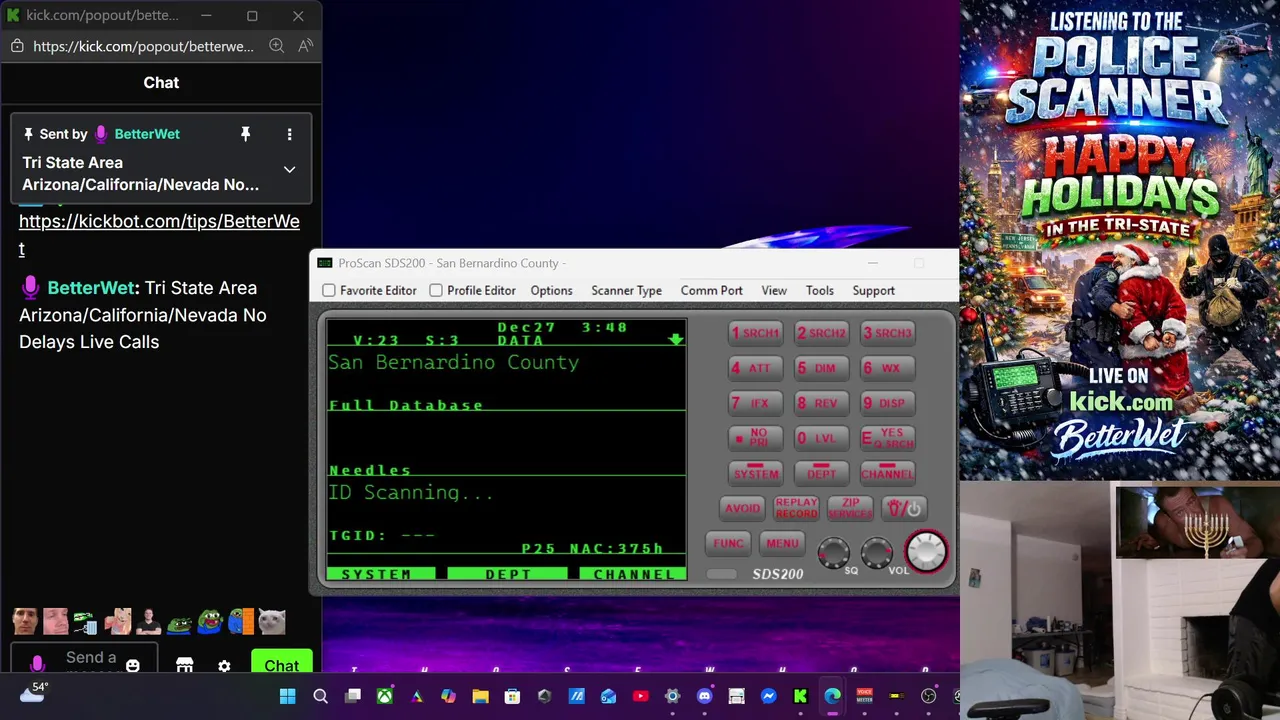Open the emoji picker in chat

click(x=132, y=665)
